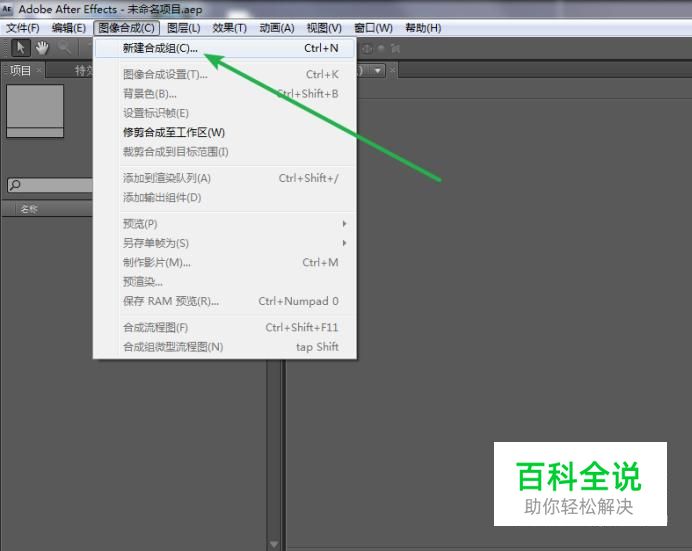Choose 裁剪合成到目标范围(I) menu entry
Image resolution: width=692 pixels, height=551 pixels.
[x=225, y=152]
